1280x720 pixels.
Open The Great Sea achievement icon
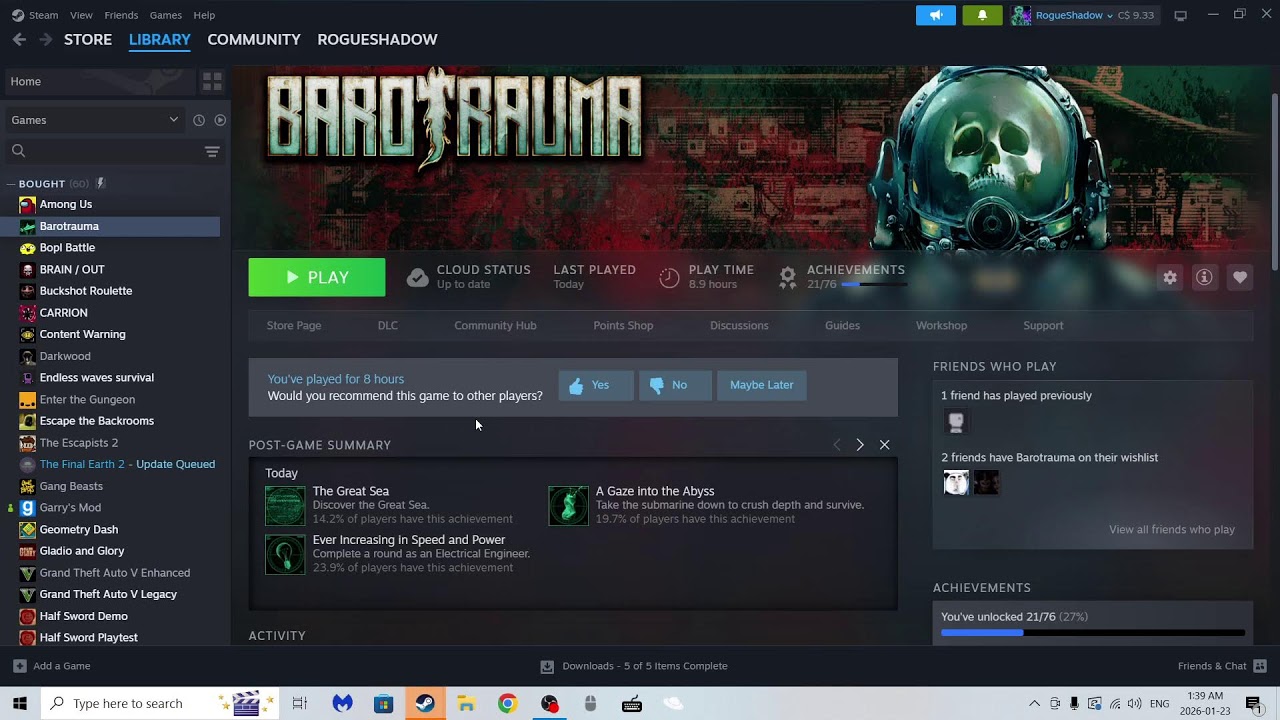point(285,506)
